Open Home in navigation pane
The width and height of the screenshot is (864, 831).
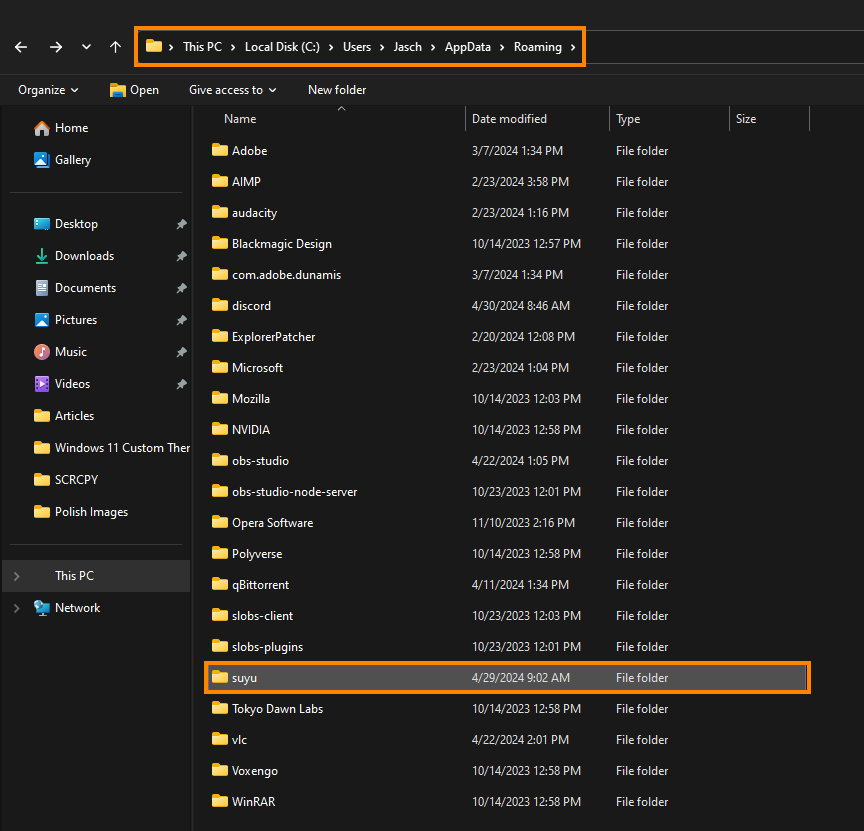tap(61, 128)
